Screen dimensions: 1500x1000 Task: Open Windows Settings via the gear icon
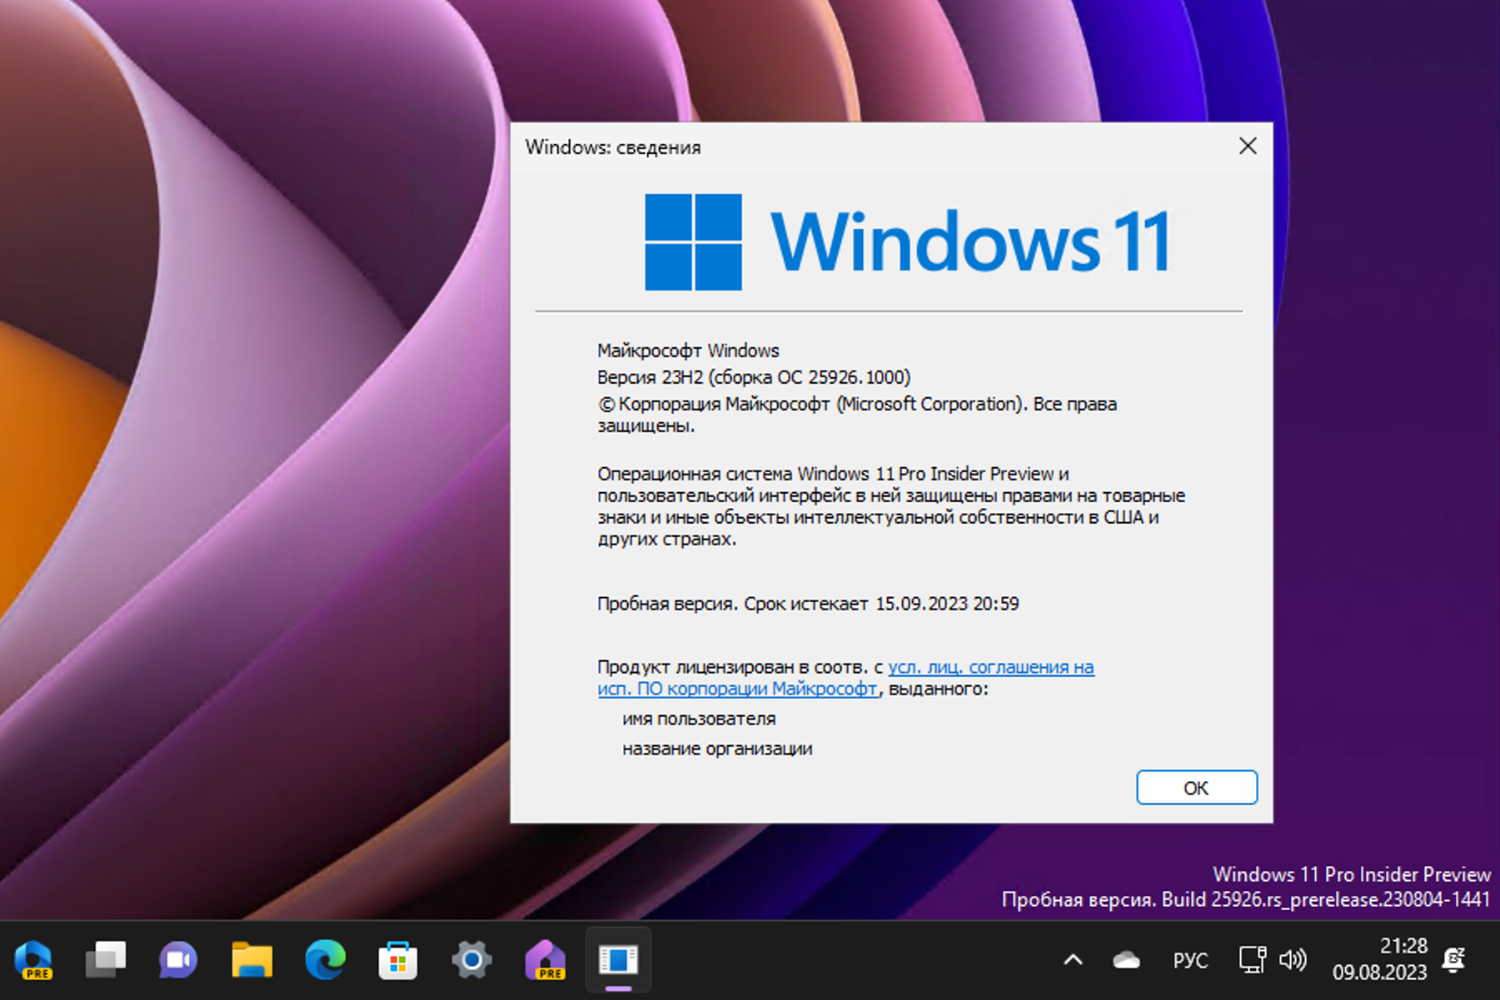470,959
